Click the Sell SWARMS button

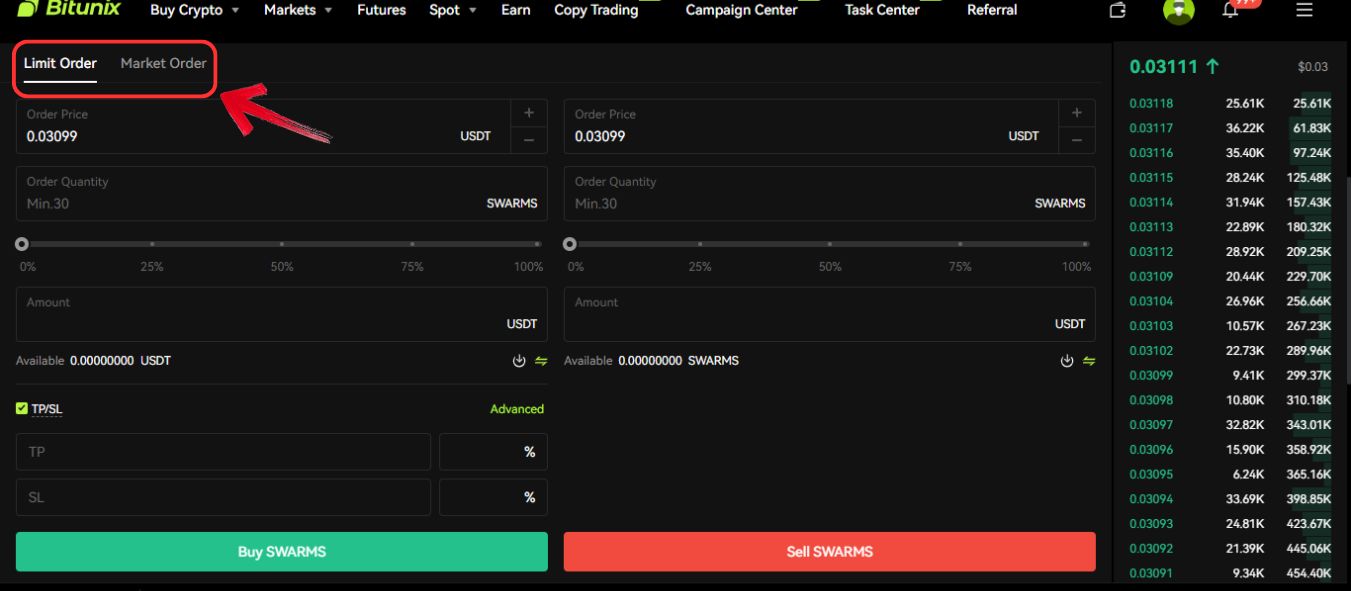point(830,551)
